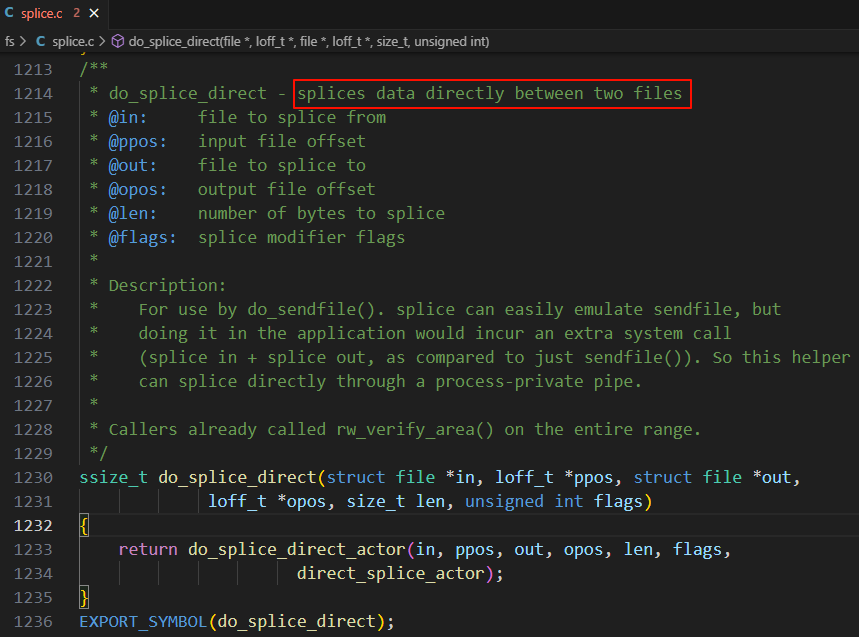The image size is (859, 637).
Task: Click the "Description:" comment line
Action: 167,286
